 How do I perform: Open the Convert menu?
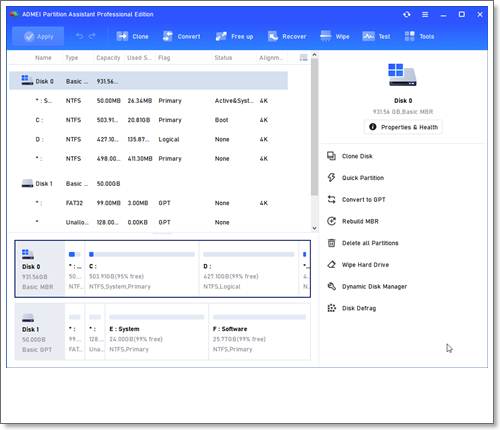[181, 36]
